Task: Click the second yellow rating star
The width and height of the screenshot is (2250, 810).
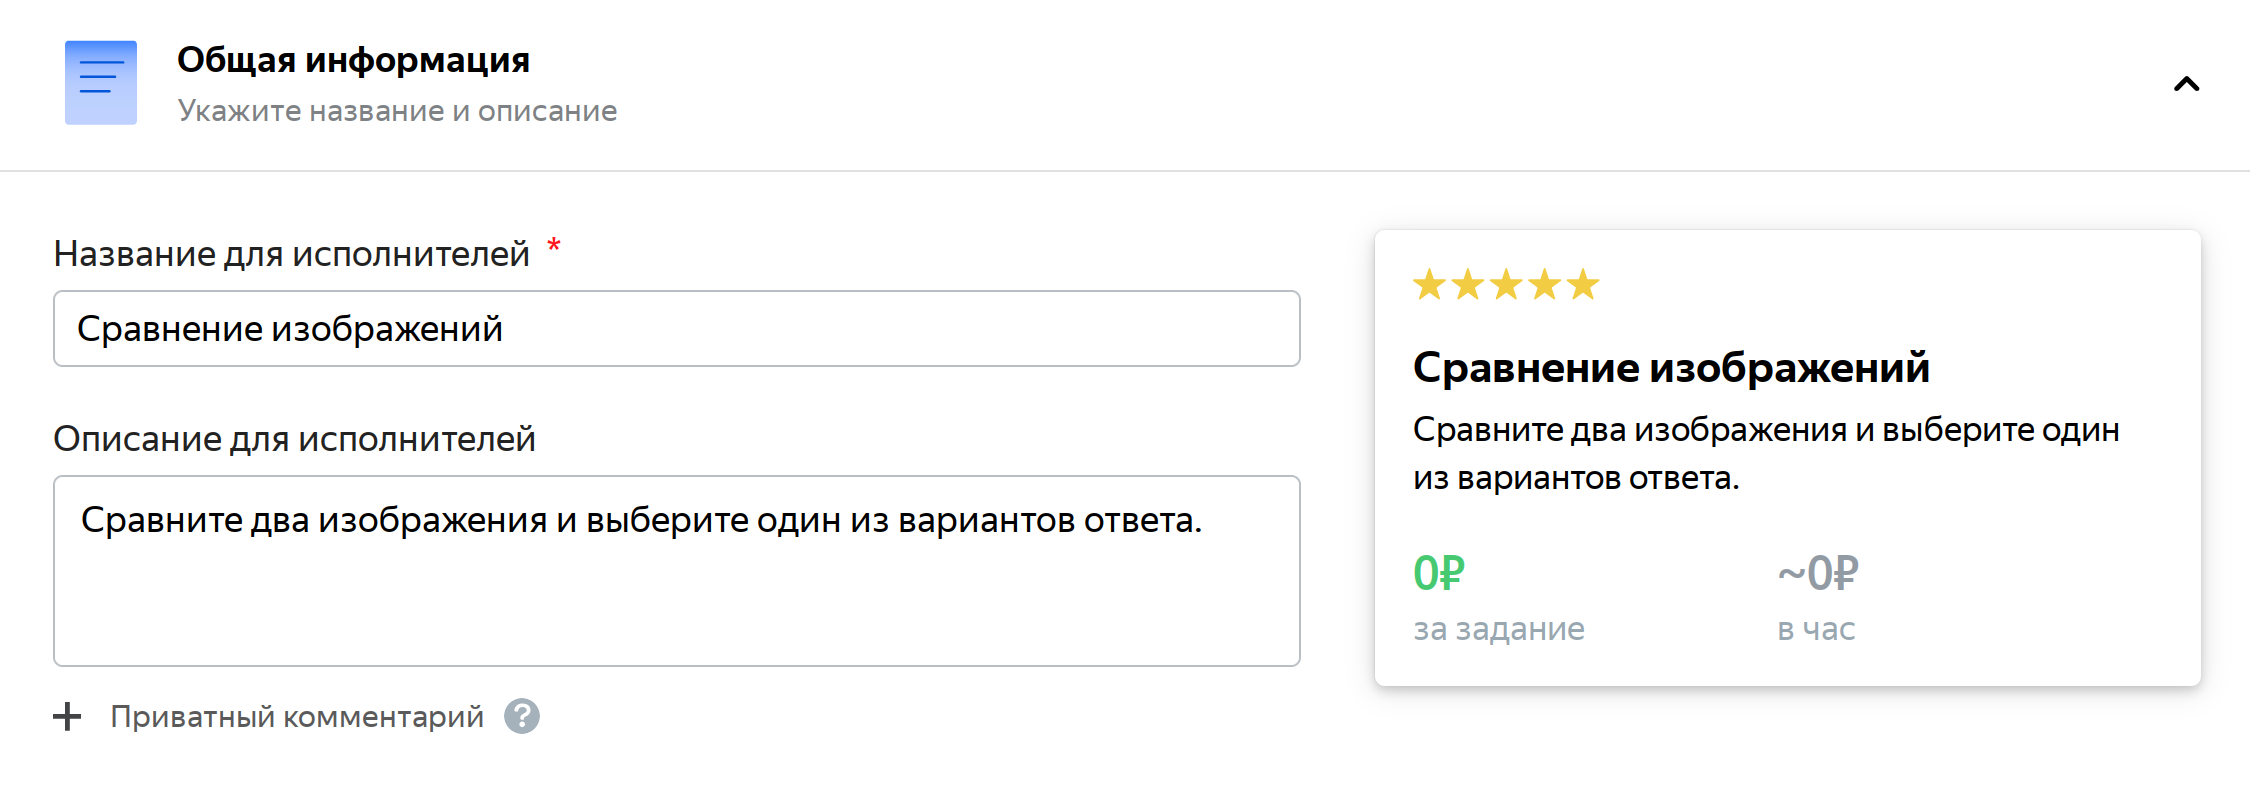Action: click(x=1468, y=285)
